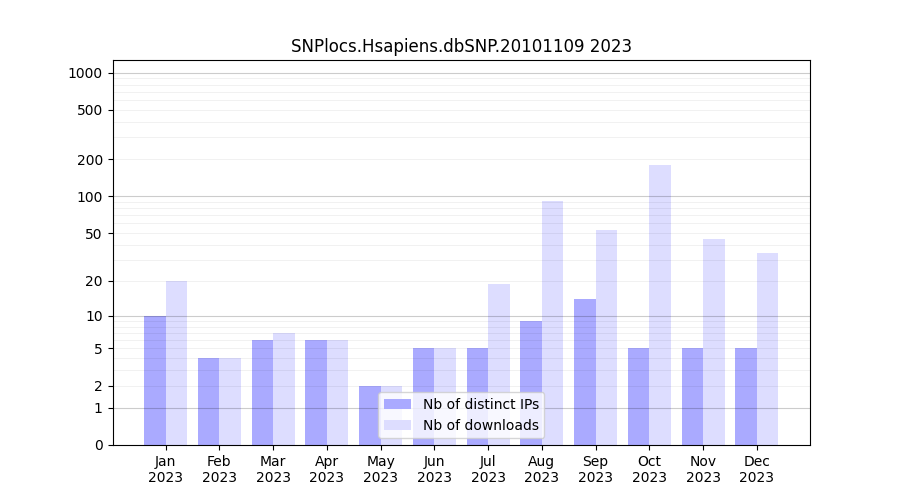Select the Jan 2023 downloads bar
Image resolution: width=900 pixels, height=500 pixels.
click(176, 363)
